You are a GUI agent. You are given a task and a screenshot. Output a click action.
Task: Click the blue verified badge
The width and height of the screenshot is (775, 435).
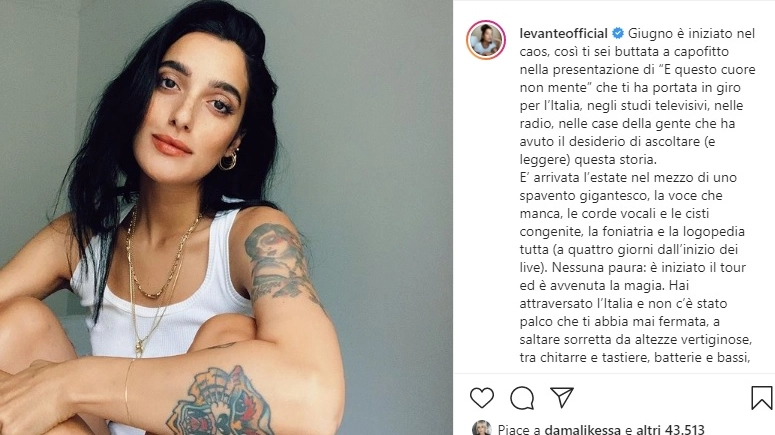[x=618, y=34]
